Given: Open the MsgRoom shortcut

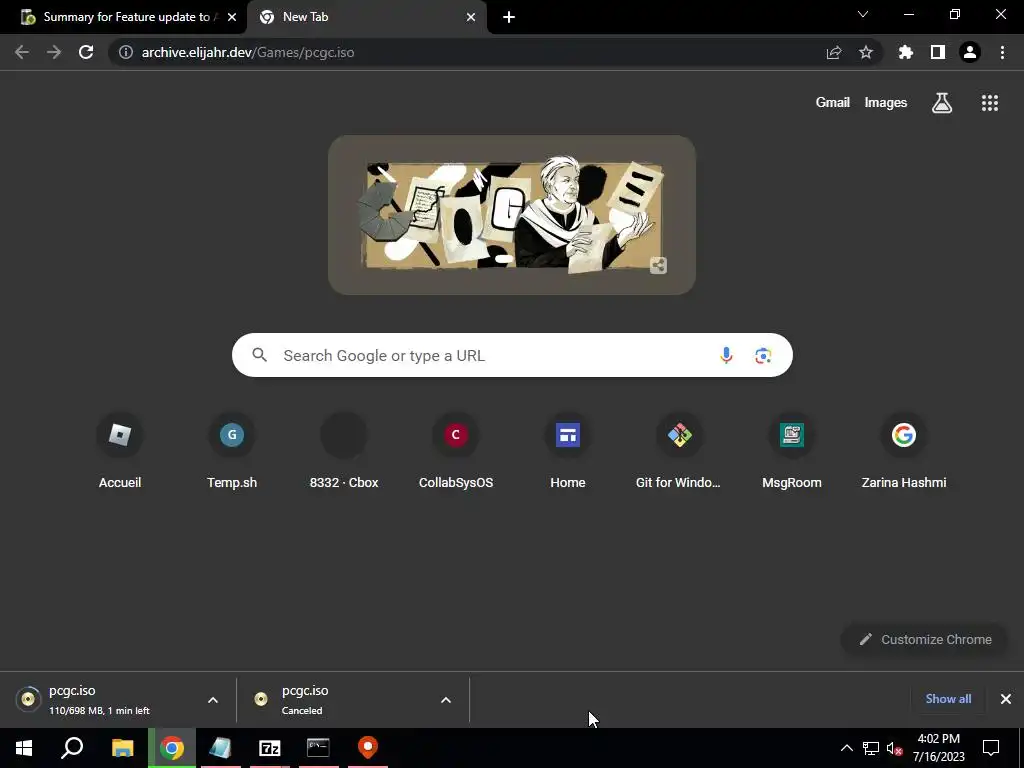Looking at the screenshot, I should 792,451.
